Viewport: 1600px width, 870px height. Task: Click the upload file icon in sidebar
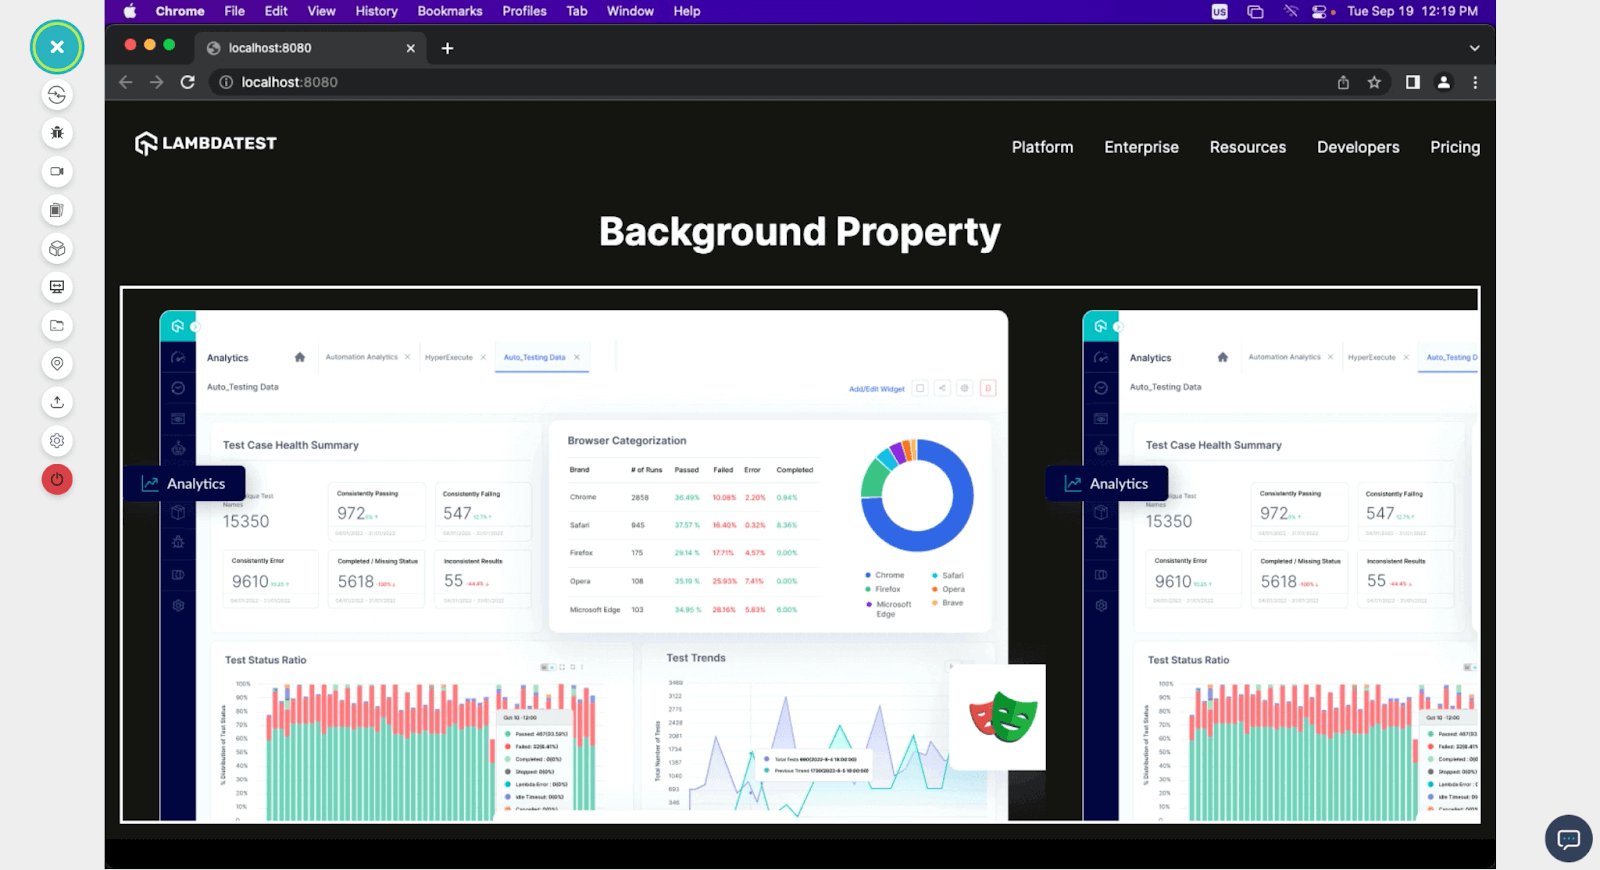coord(57,402)
